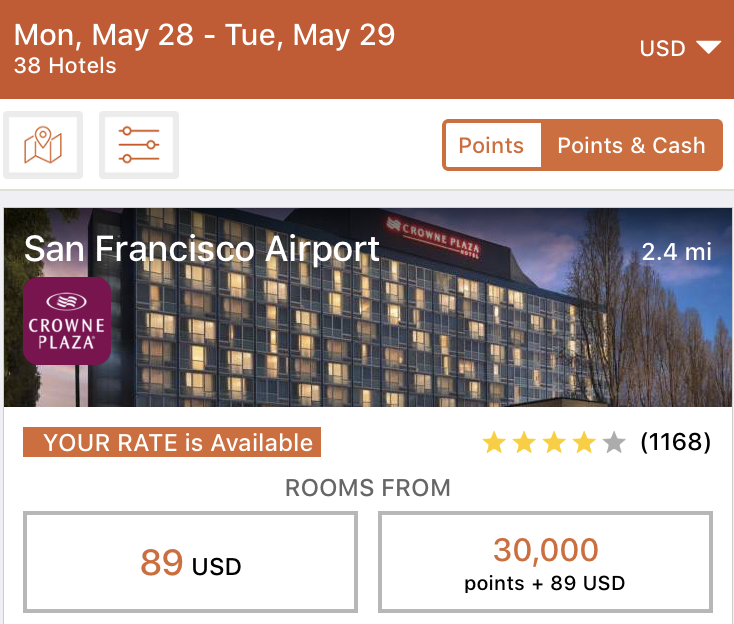Switch to the Points option
734x624 pixels.
tap(491, 145)
